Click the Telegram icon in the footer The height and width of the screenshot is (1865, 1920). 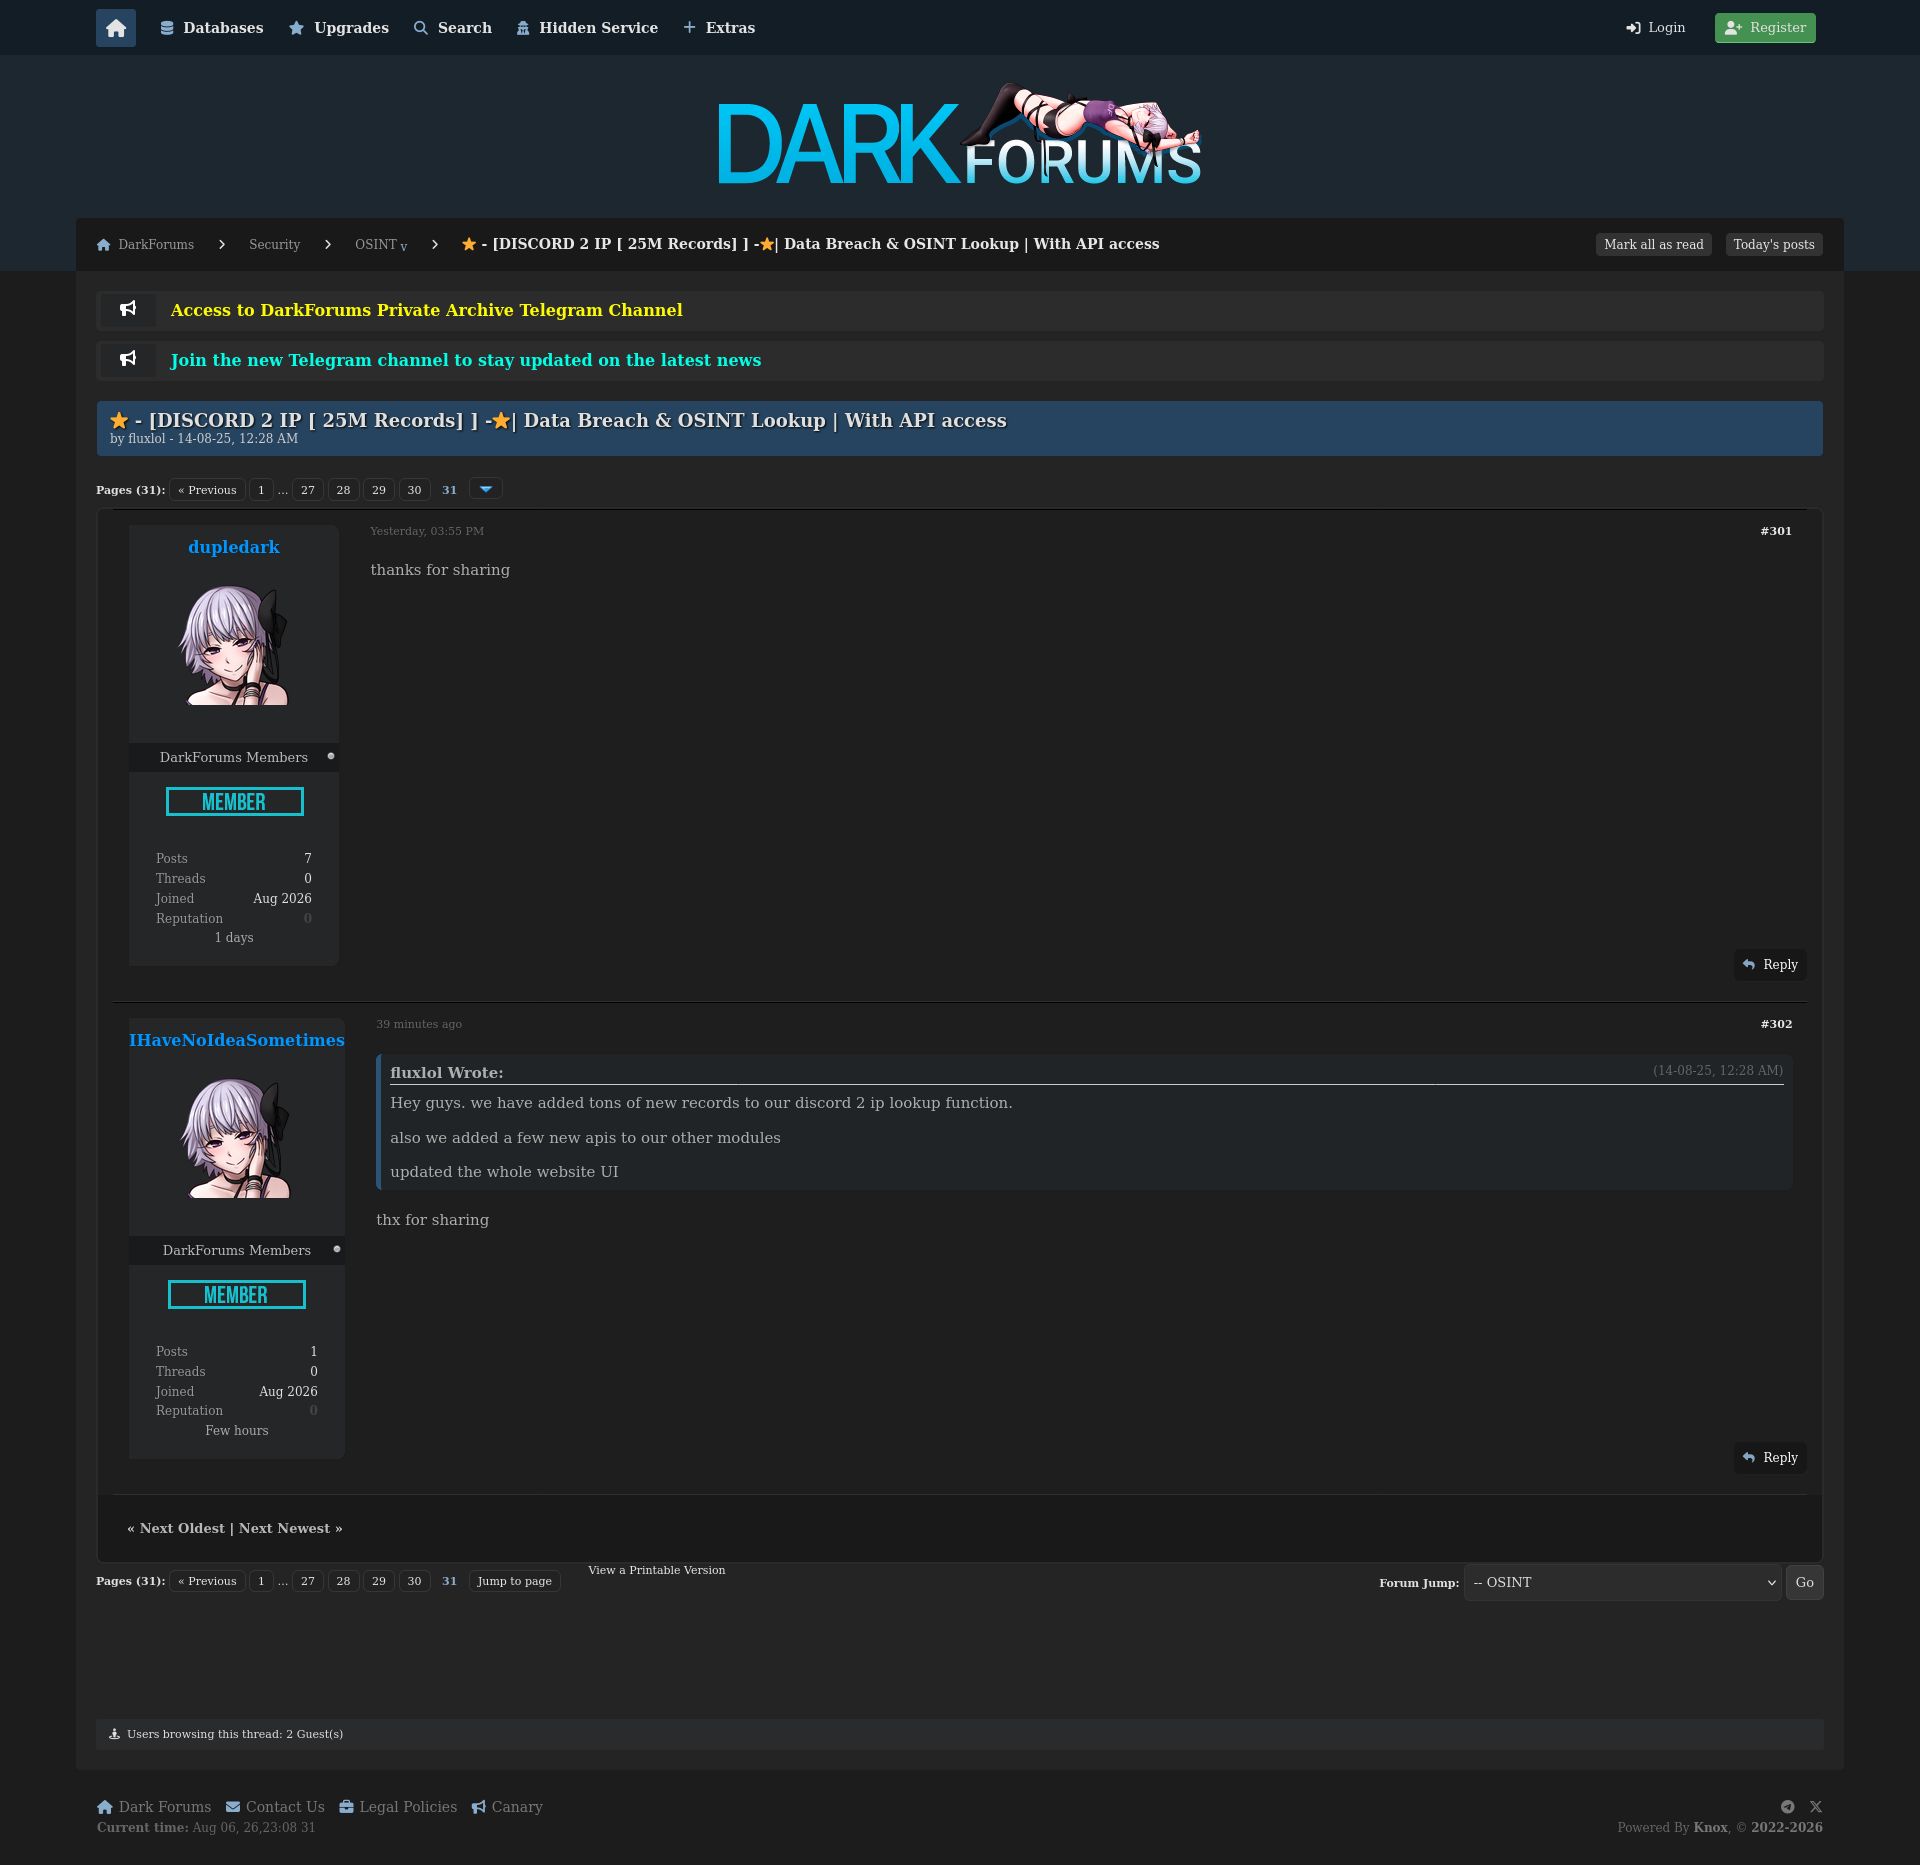click(1788, 1807)
